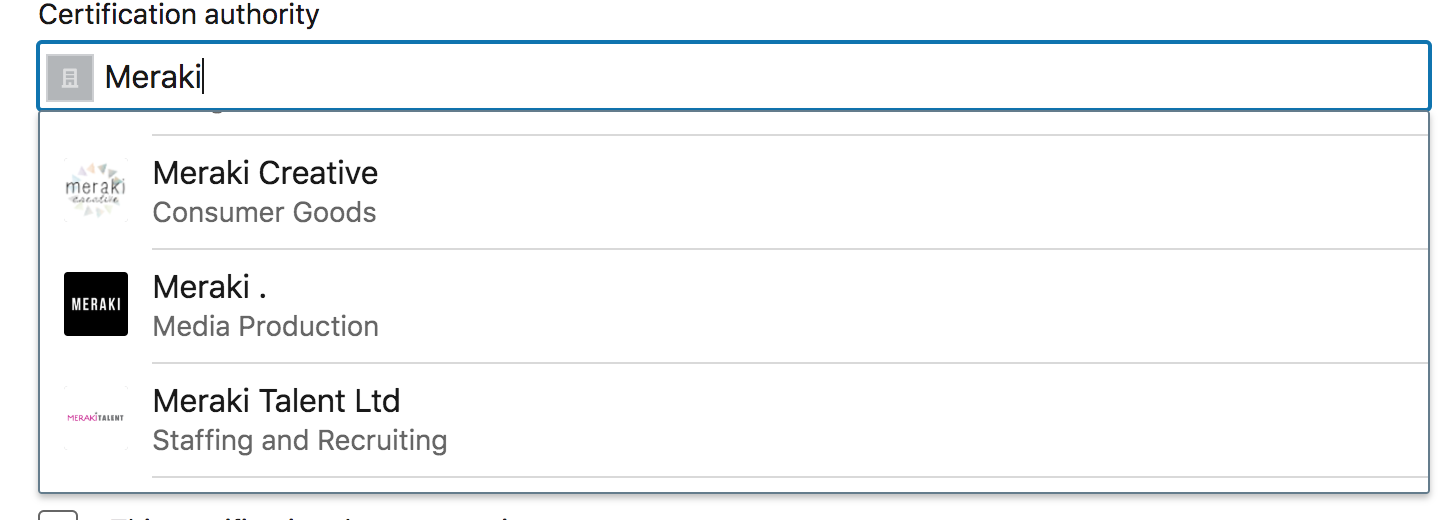Click the black MERAKI logo thumbnail
This screenshot has width=1452, height=520.
pyautogui.click(x=96, y=304)
